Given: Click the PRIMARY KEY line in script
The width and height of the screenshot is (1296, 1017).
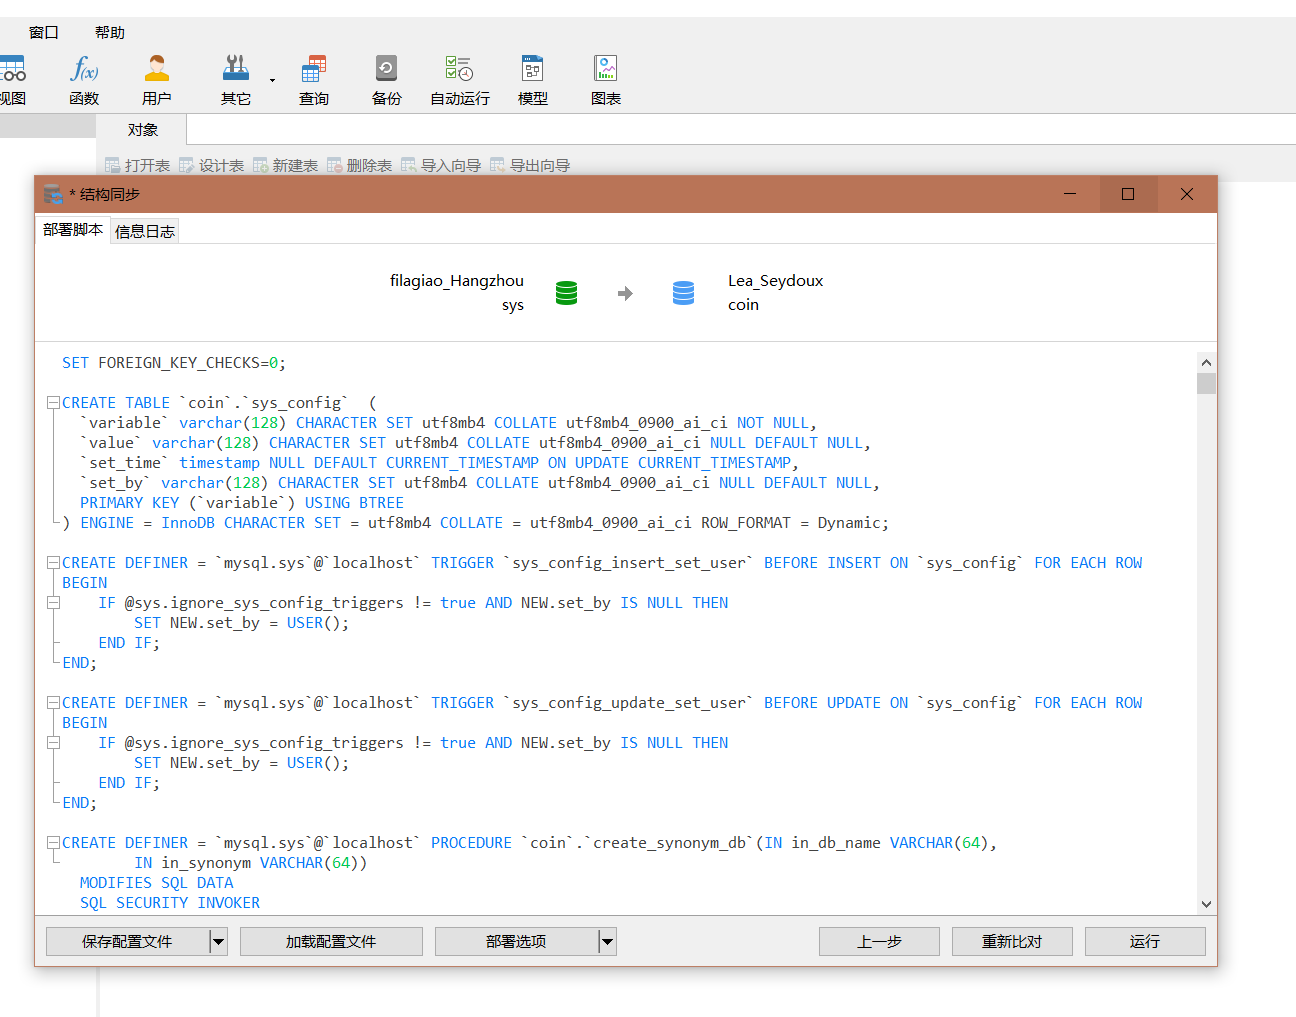Looking at the screenshot, I should tap(242, 503).
